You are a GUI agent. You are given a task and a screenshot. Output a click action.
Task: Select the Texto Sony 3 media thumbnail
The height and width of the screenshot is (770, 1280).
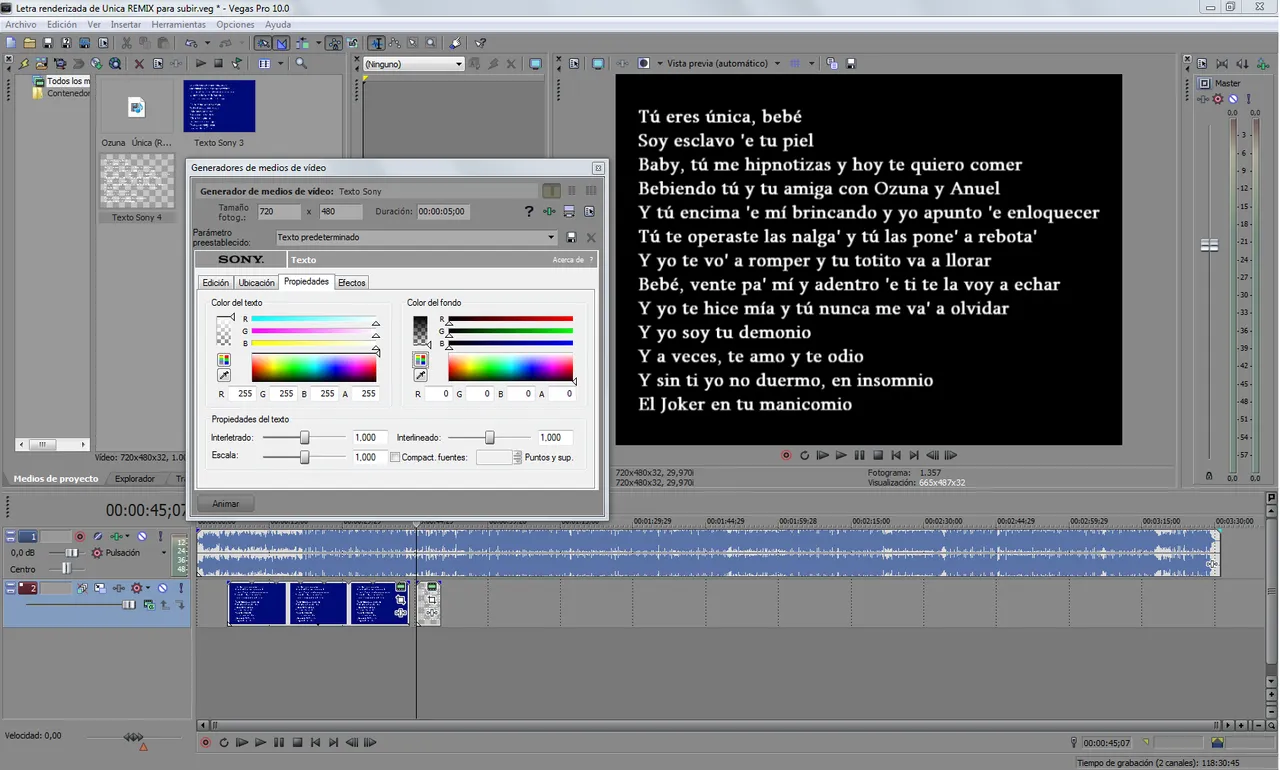219,107
